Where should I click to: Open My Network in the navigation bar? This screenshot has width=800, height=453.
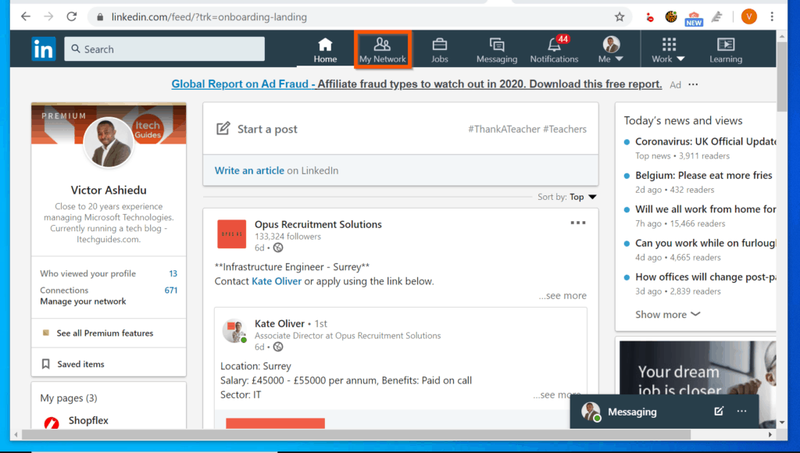coord(382,50)
